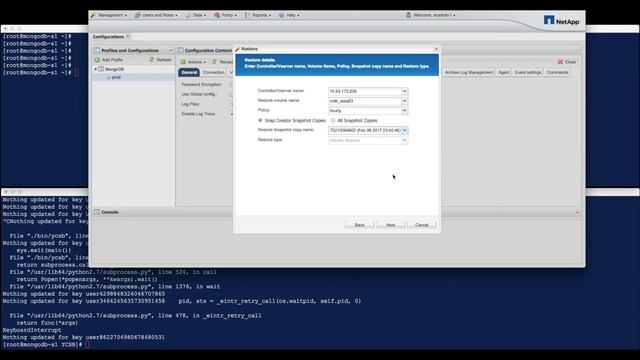Cancel the Restore dialog
640x360 pixels.
tap(422, 225)
